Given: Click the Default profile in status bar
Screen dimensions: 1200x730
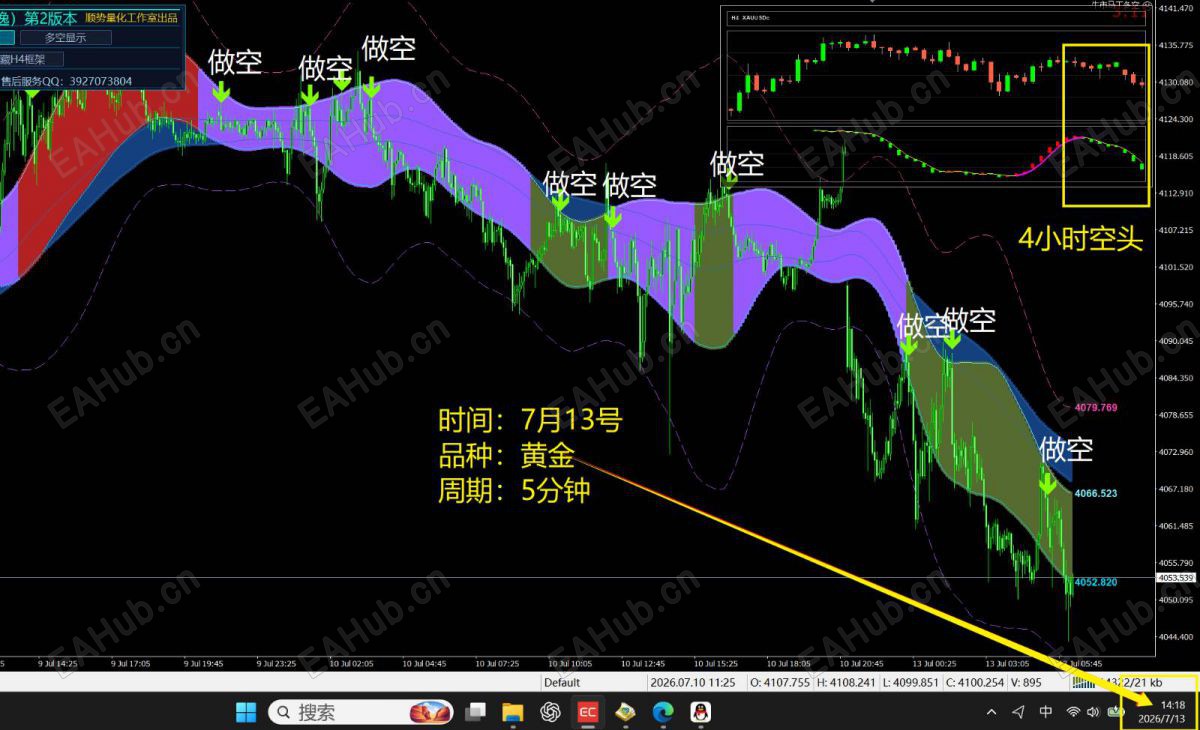Looking at the screenshot, I should point(562,683).
